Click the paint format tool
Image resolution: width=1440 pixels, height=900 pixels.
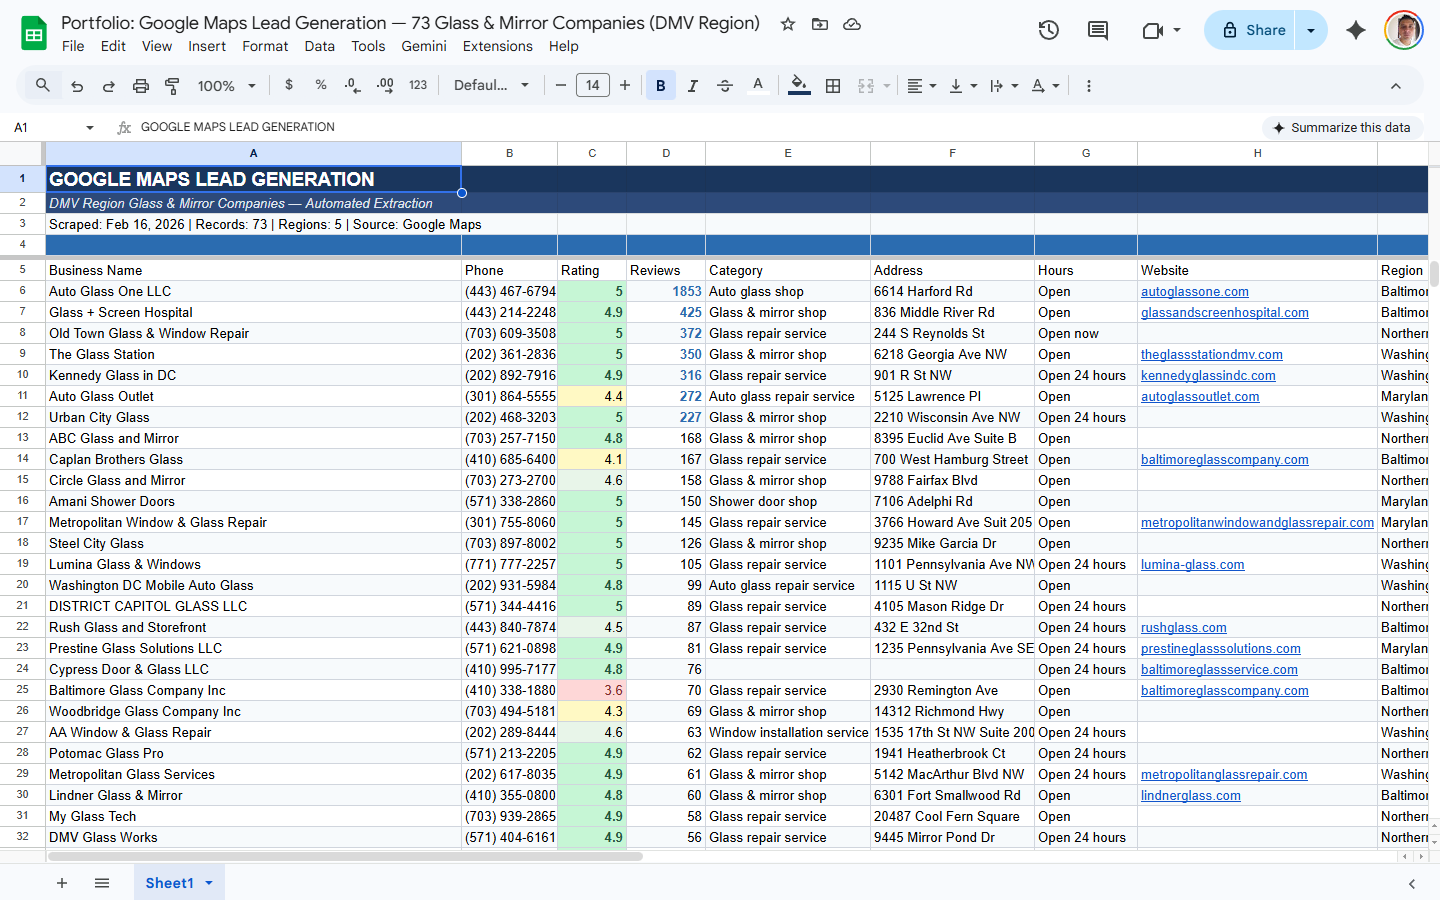coord(172,85)
